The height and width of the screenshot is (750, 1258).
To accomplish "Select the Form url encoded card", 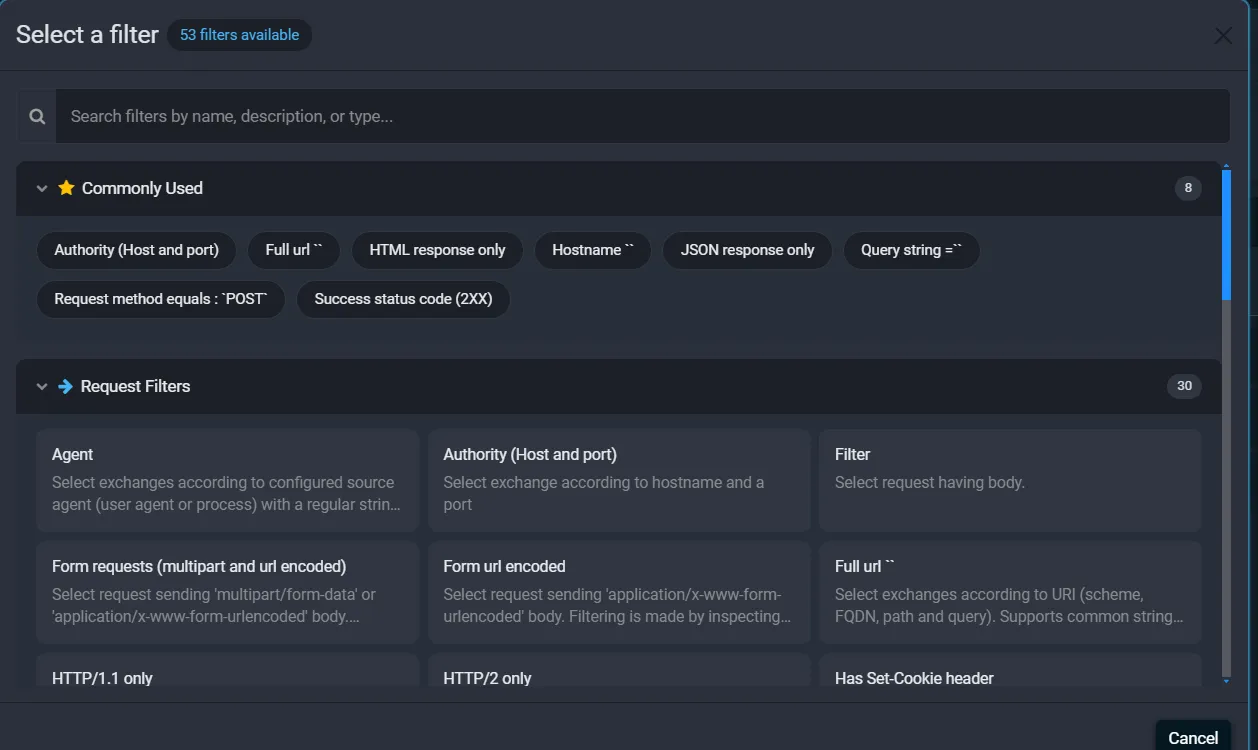I will (x=619, y=592).
